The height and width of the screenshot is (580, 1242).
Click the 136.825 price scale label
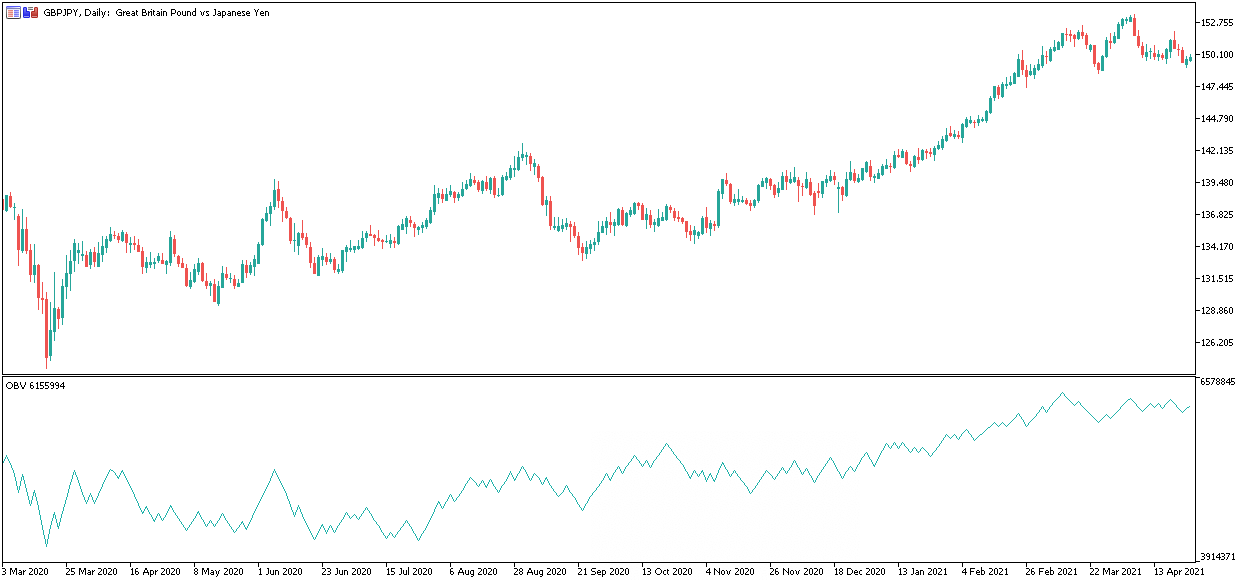1216,214
